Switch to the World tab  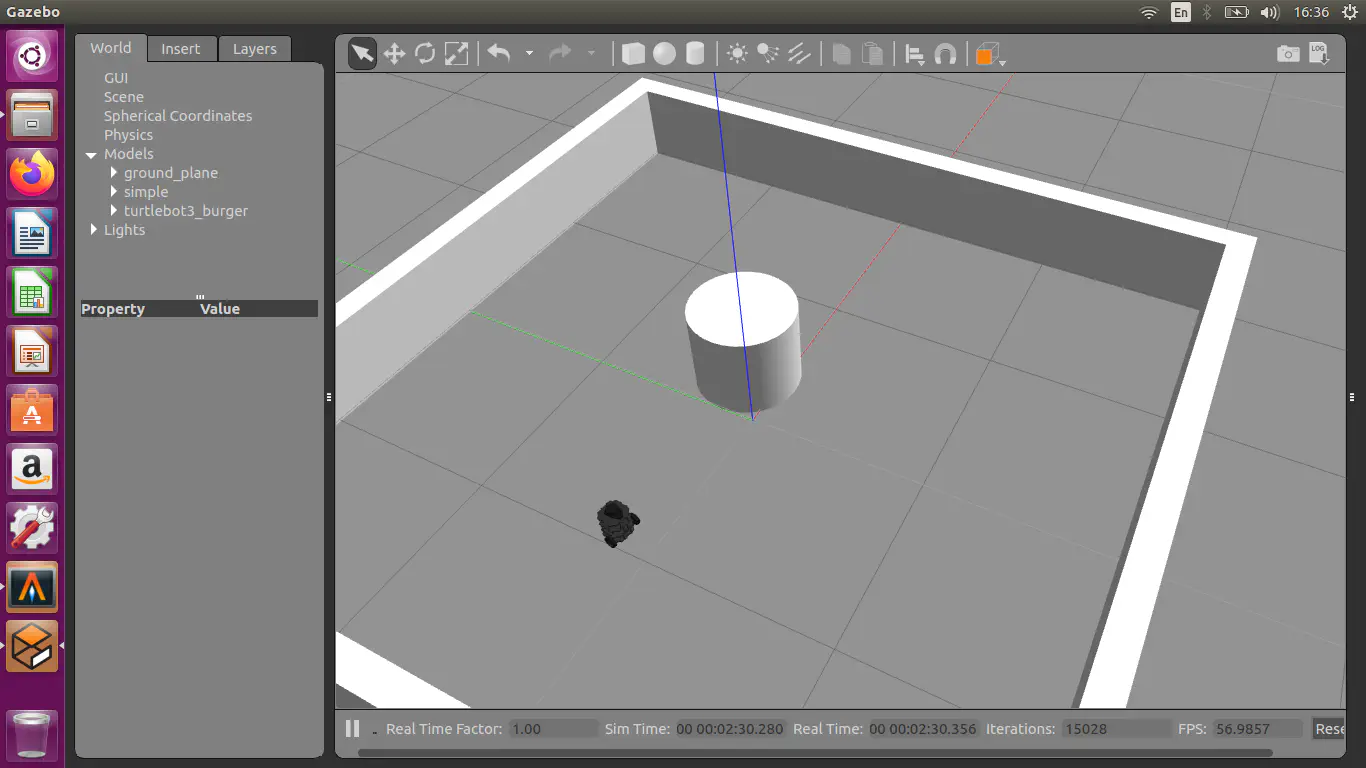coord(110,48)
